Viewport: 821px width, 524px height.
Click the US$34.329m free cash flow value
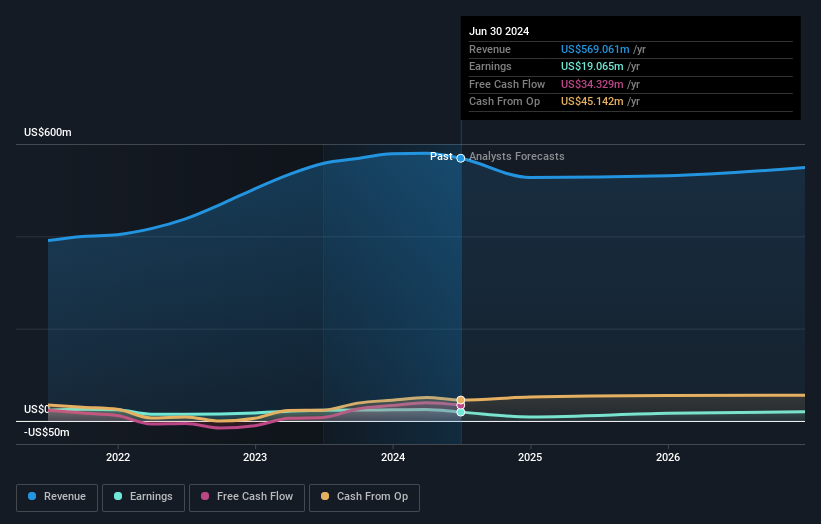[592, 84]
